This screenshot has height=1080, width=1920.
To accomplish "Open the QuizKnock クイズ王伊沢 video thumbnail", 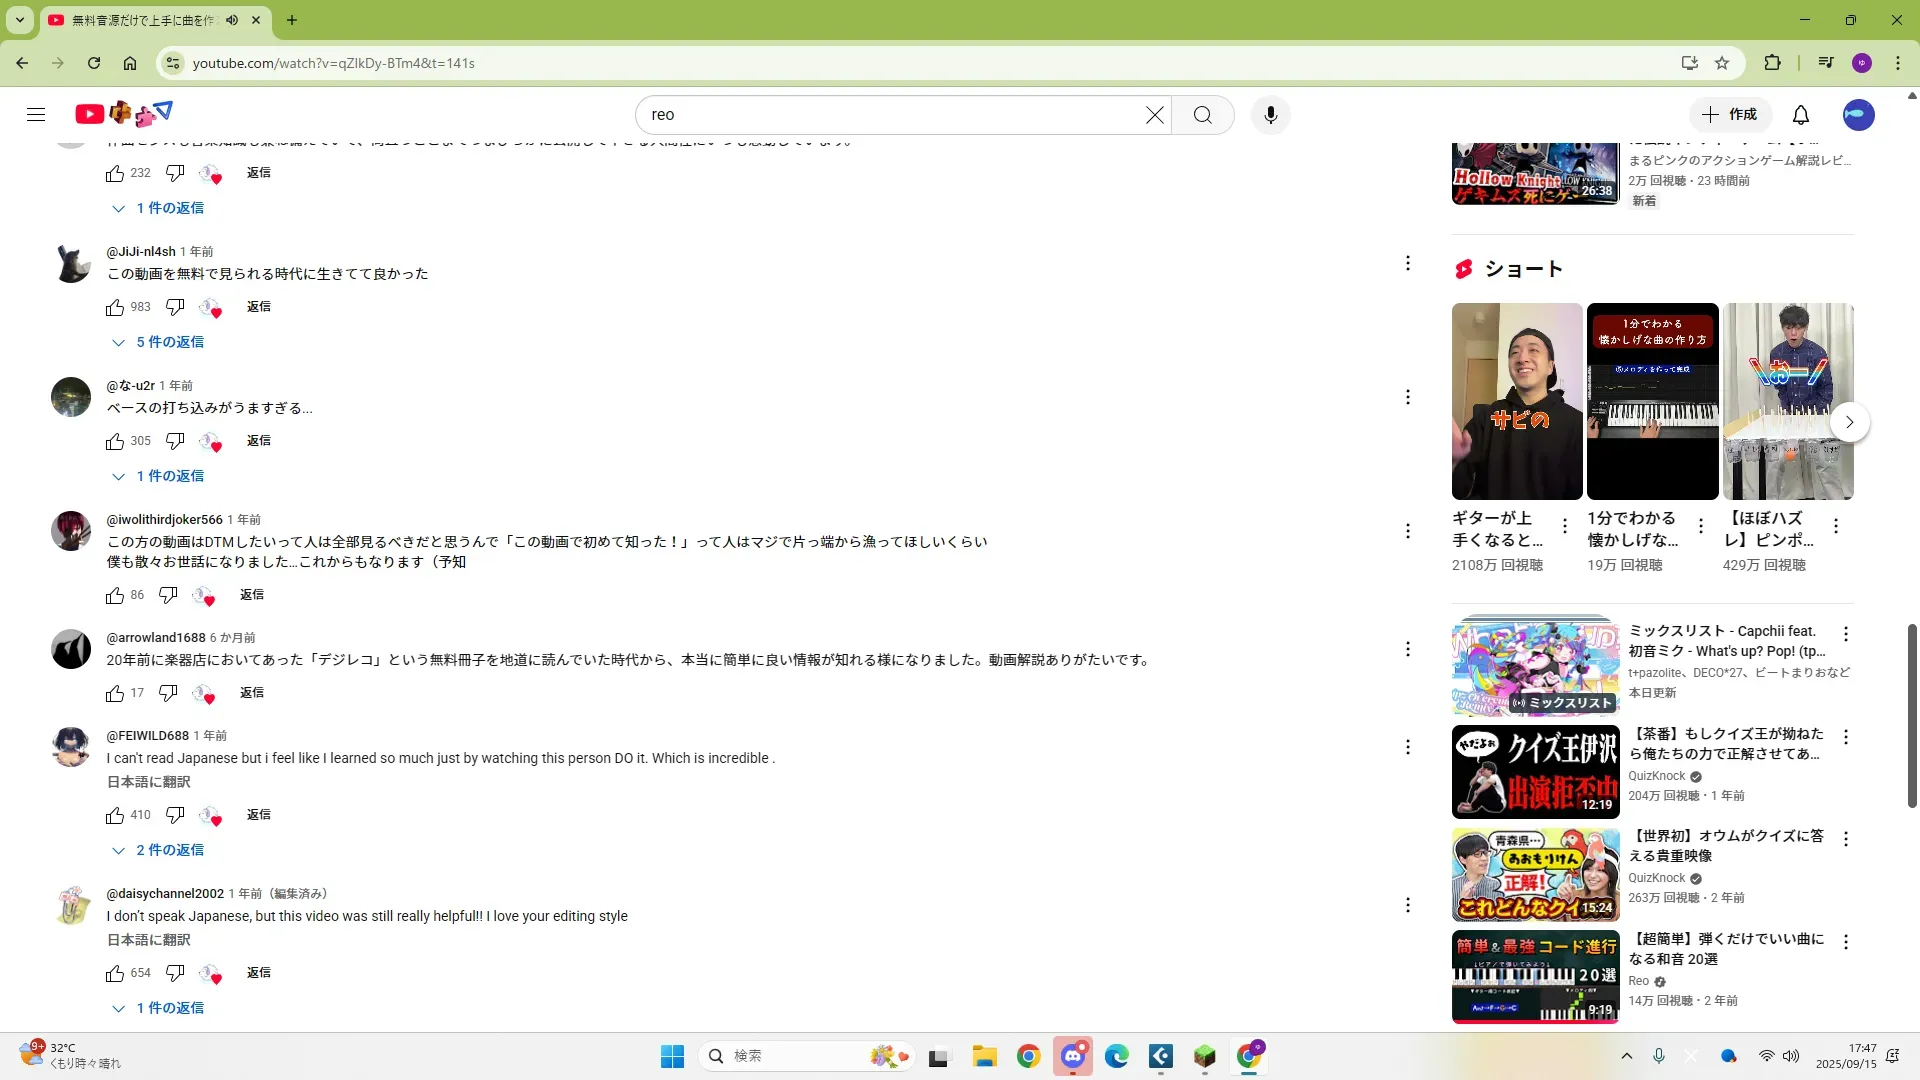I will 1535,772.
